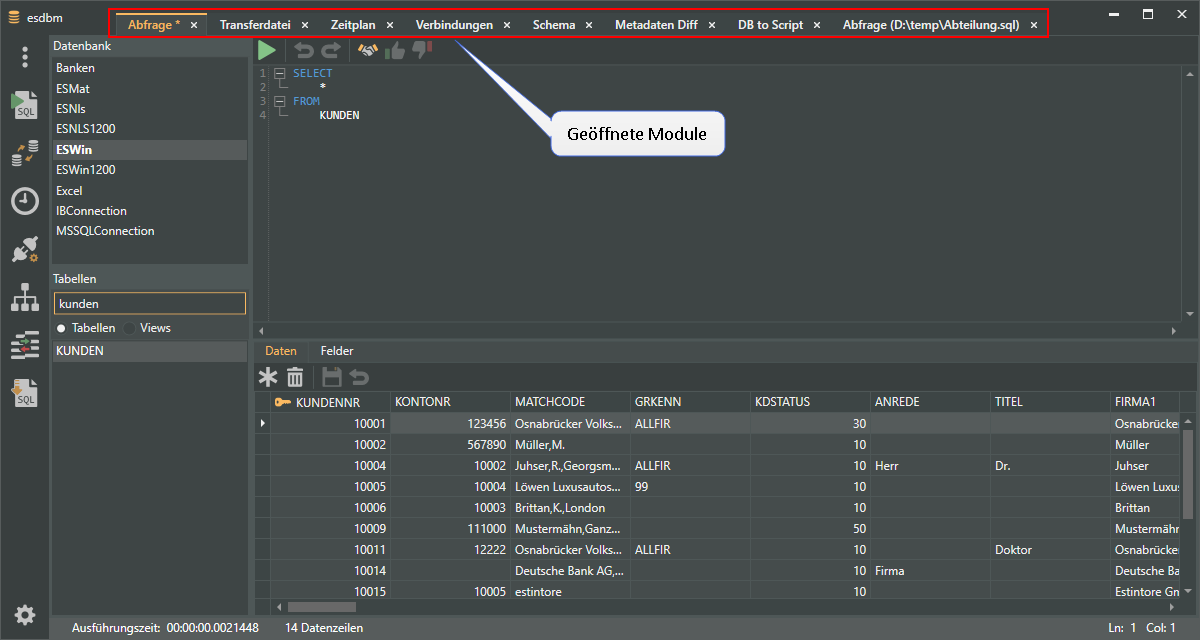This screenshot has height=640, width=1200.
Task: Select the KUNDEN table in list
Action: (150, 351)
